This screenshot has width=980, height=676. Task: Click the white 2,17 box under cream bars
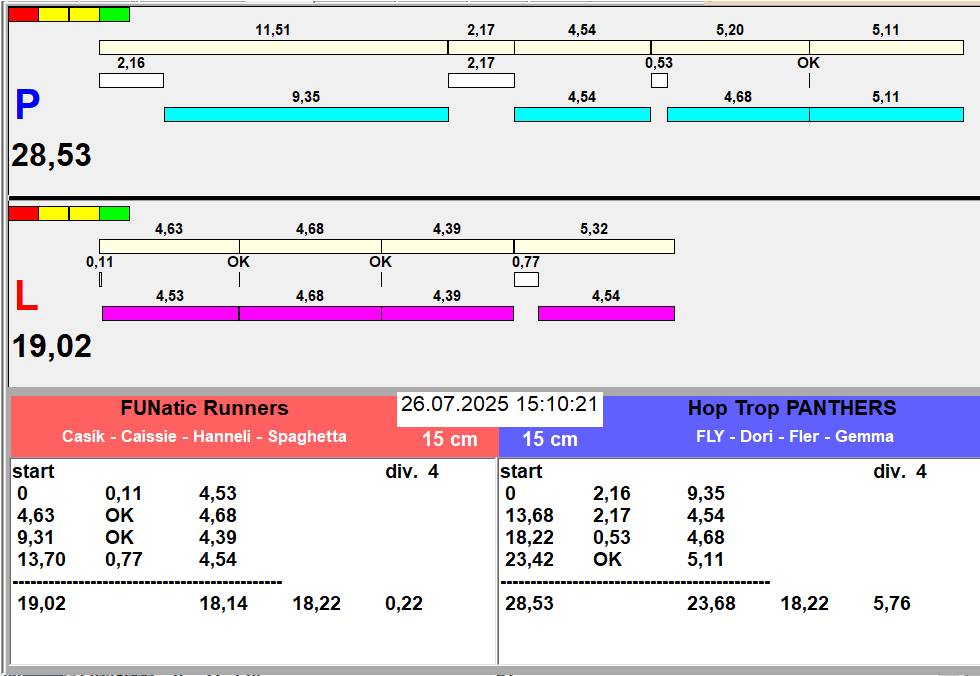point(481,81)
